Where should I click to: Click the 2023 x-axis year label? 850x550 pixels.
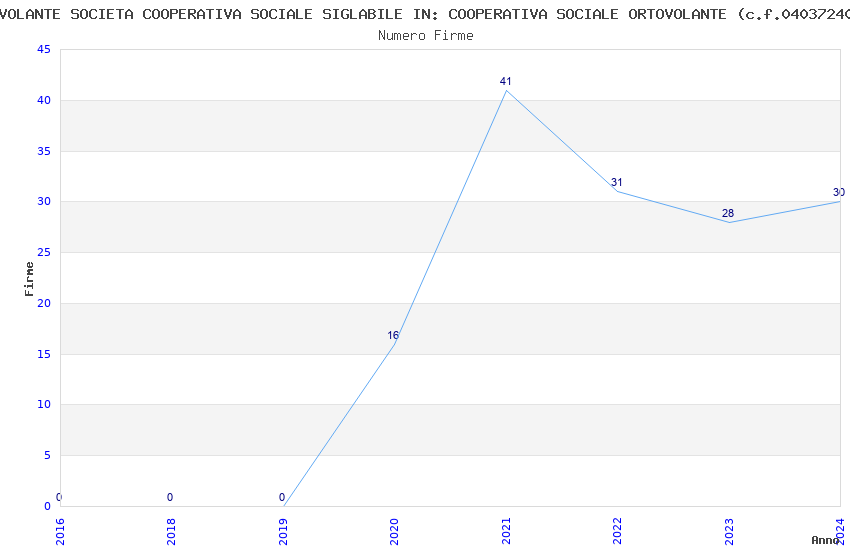[729, 531]
